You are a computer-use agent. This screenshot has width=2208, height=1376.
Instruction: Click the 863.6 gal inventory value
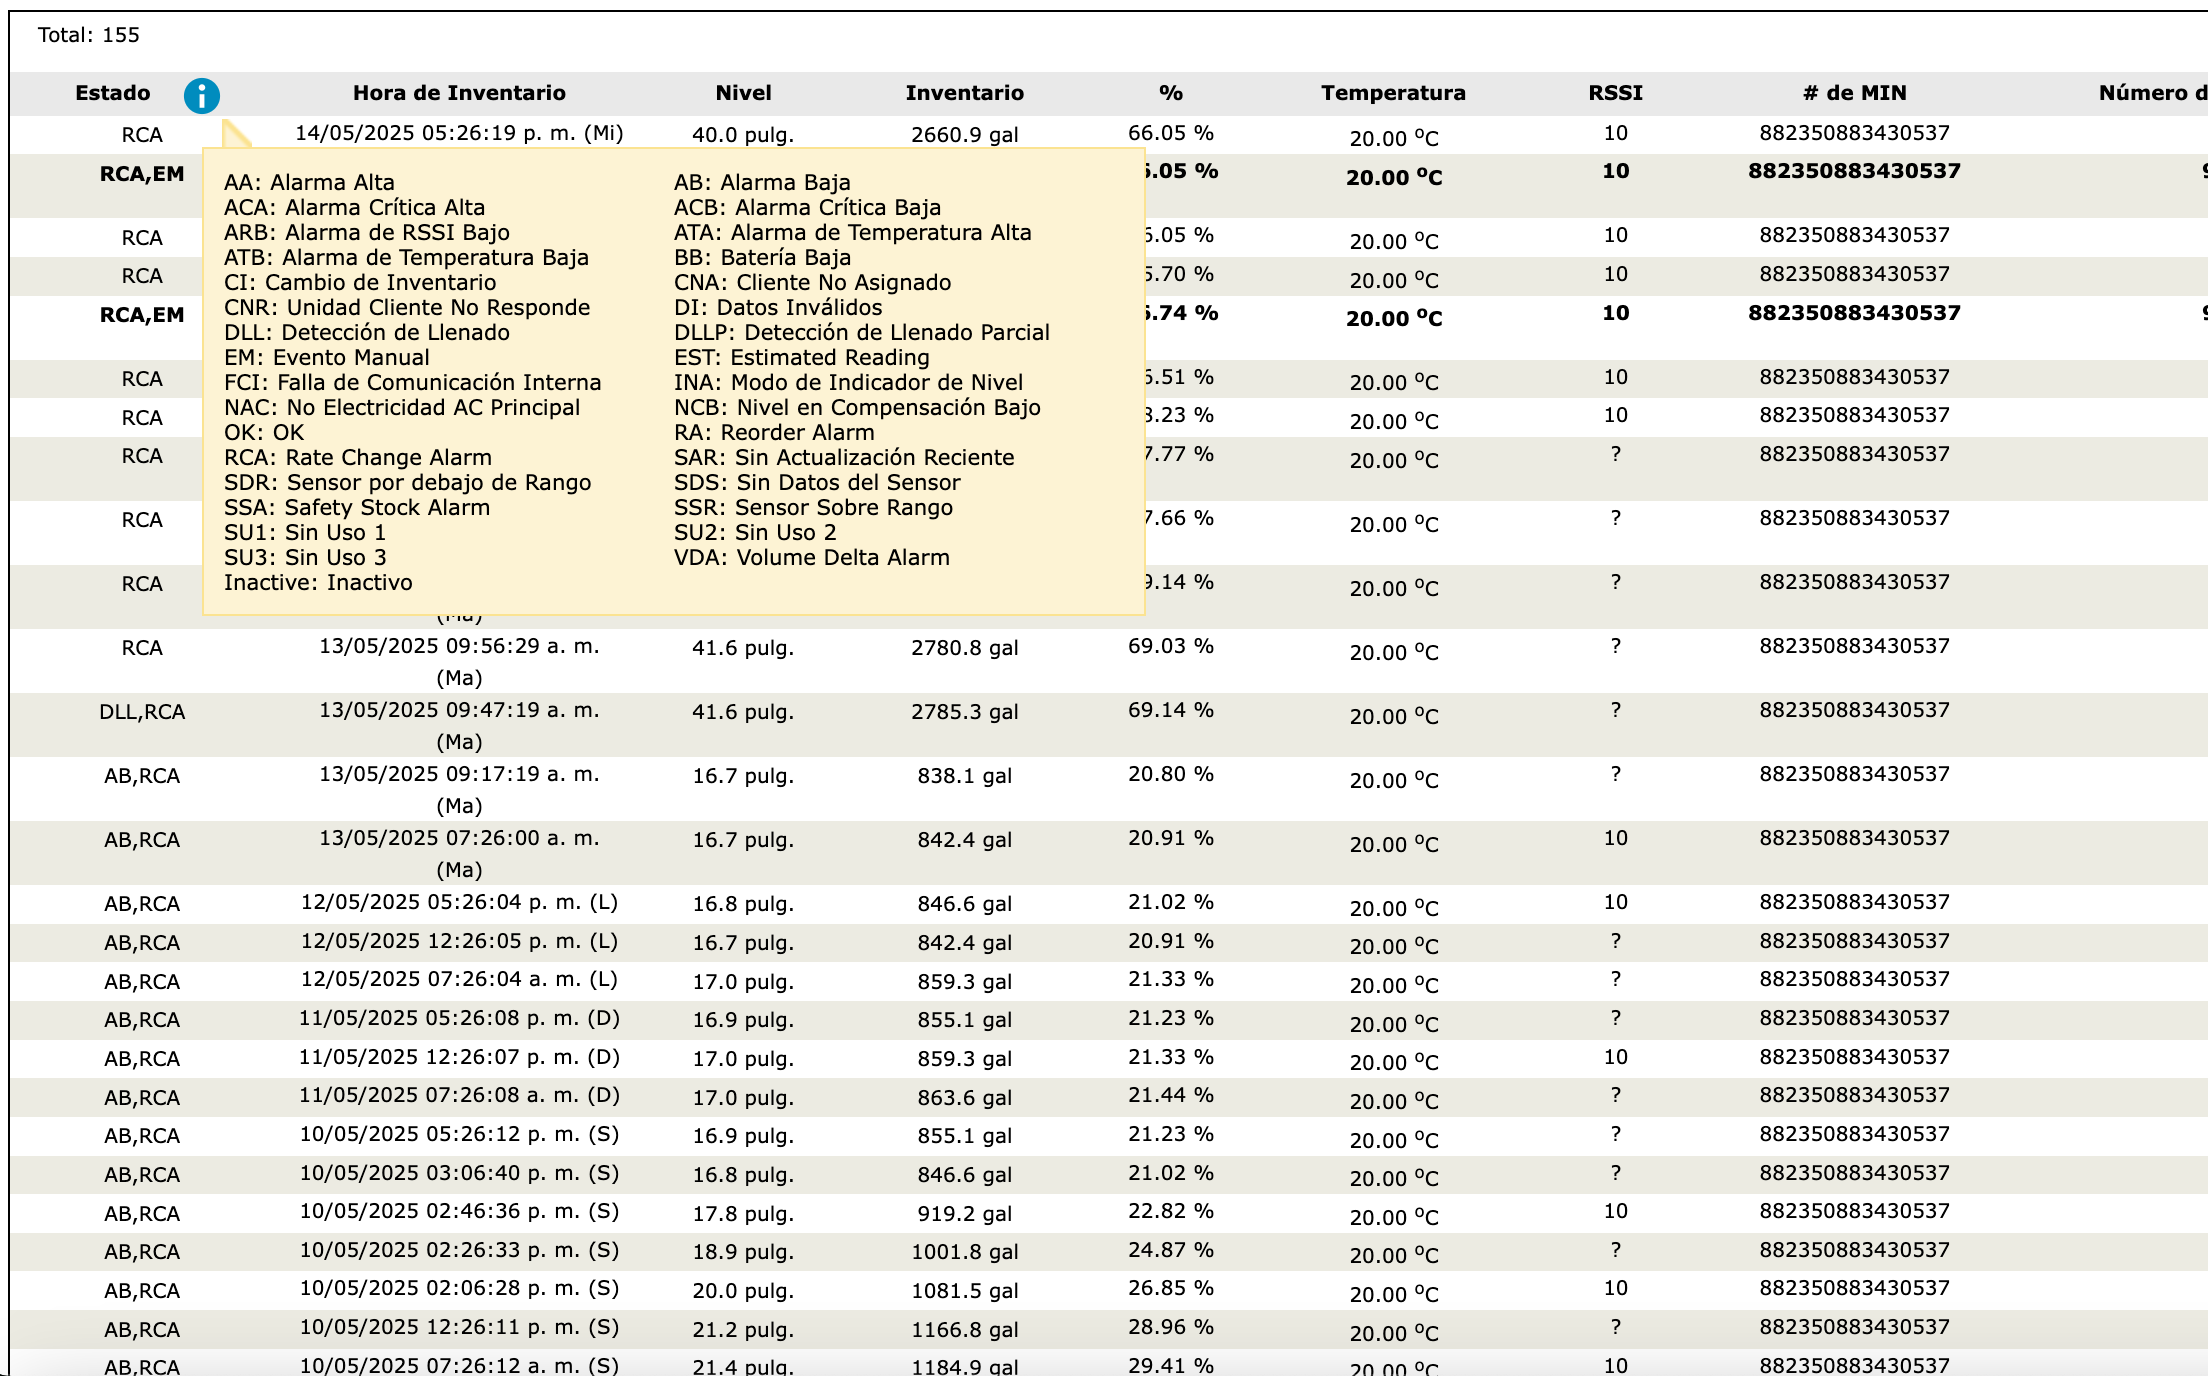click(965, 1098)
